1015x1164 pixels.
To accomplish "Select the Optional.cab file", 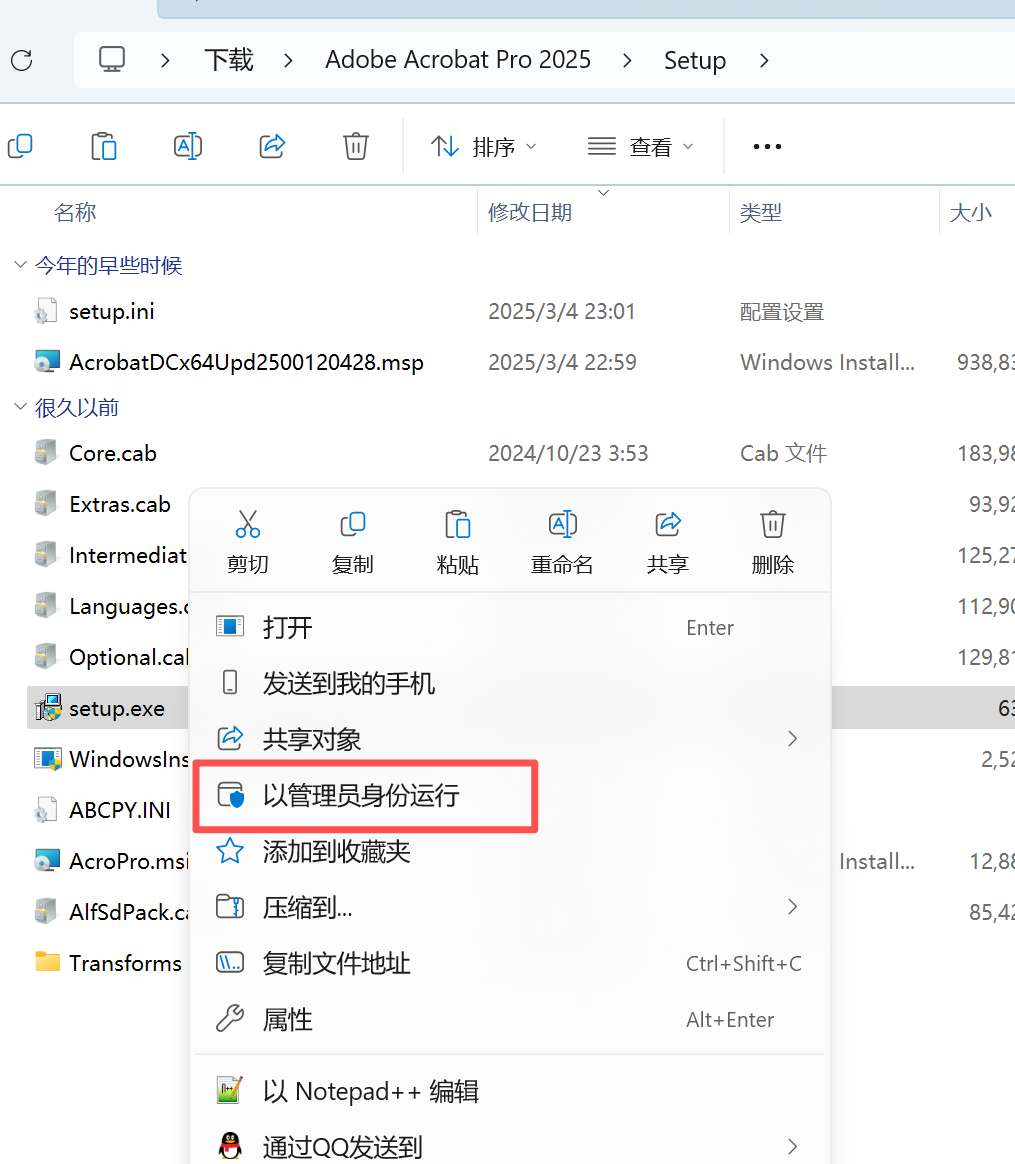I will 128,657.
